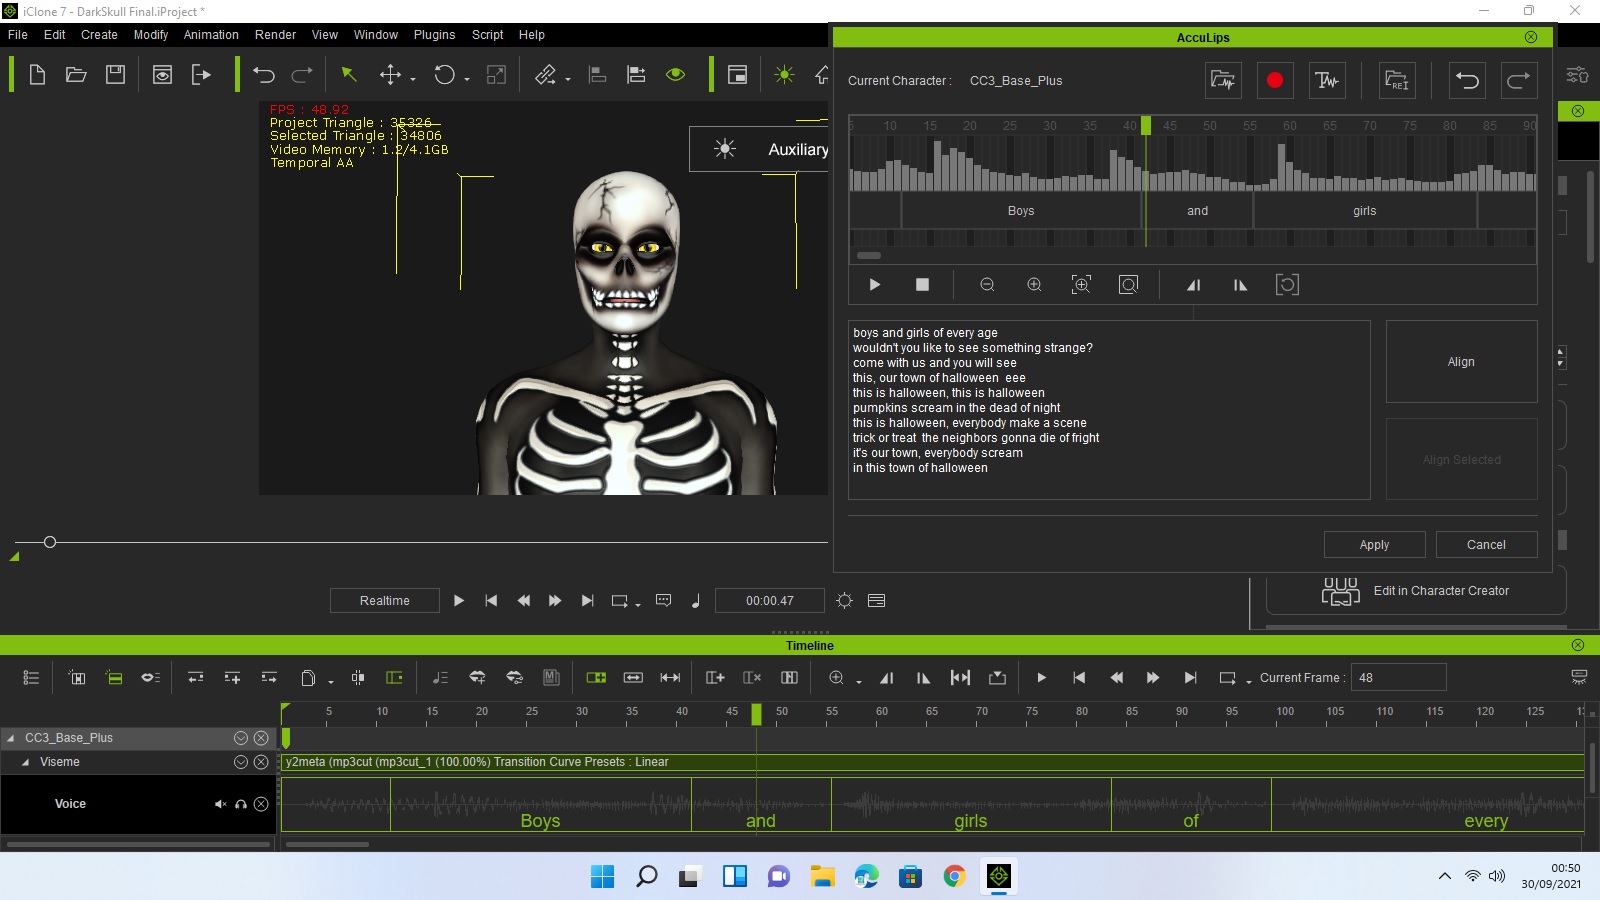Toggle the green clip snap icon in timeline

pos(394,678)
